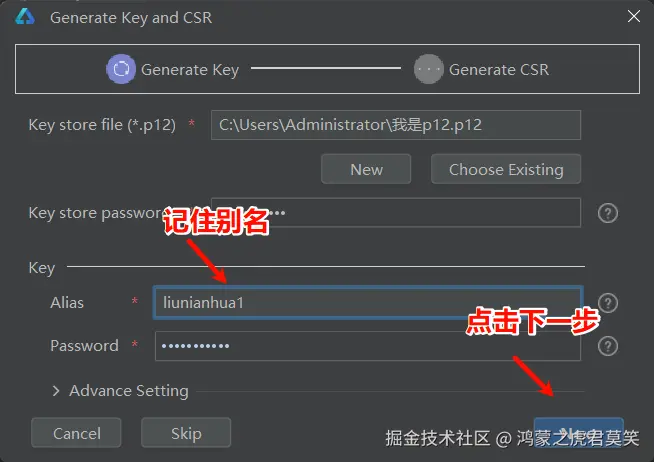The height and width of the screenshot is (462, 654).
Task: Focus the key Password input field
Action: pyautogui.click(x=368, y=346)
